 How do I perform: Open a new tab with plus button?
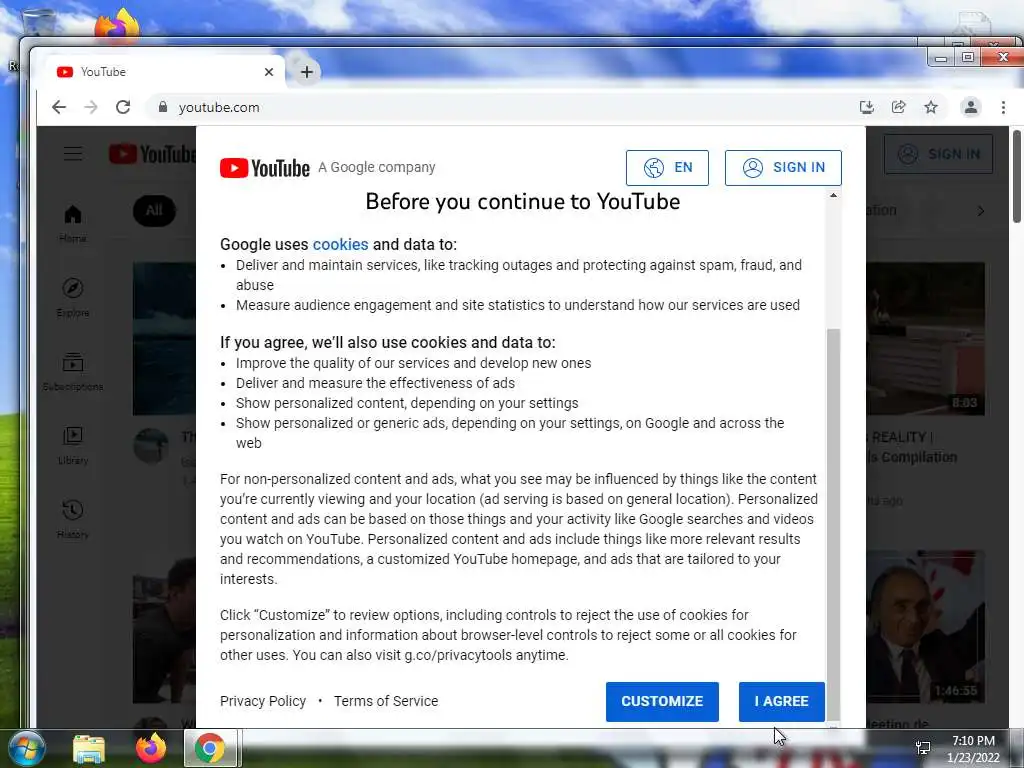306,72
